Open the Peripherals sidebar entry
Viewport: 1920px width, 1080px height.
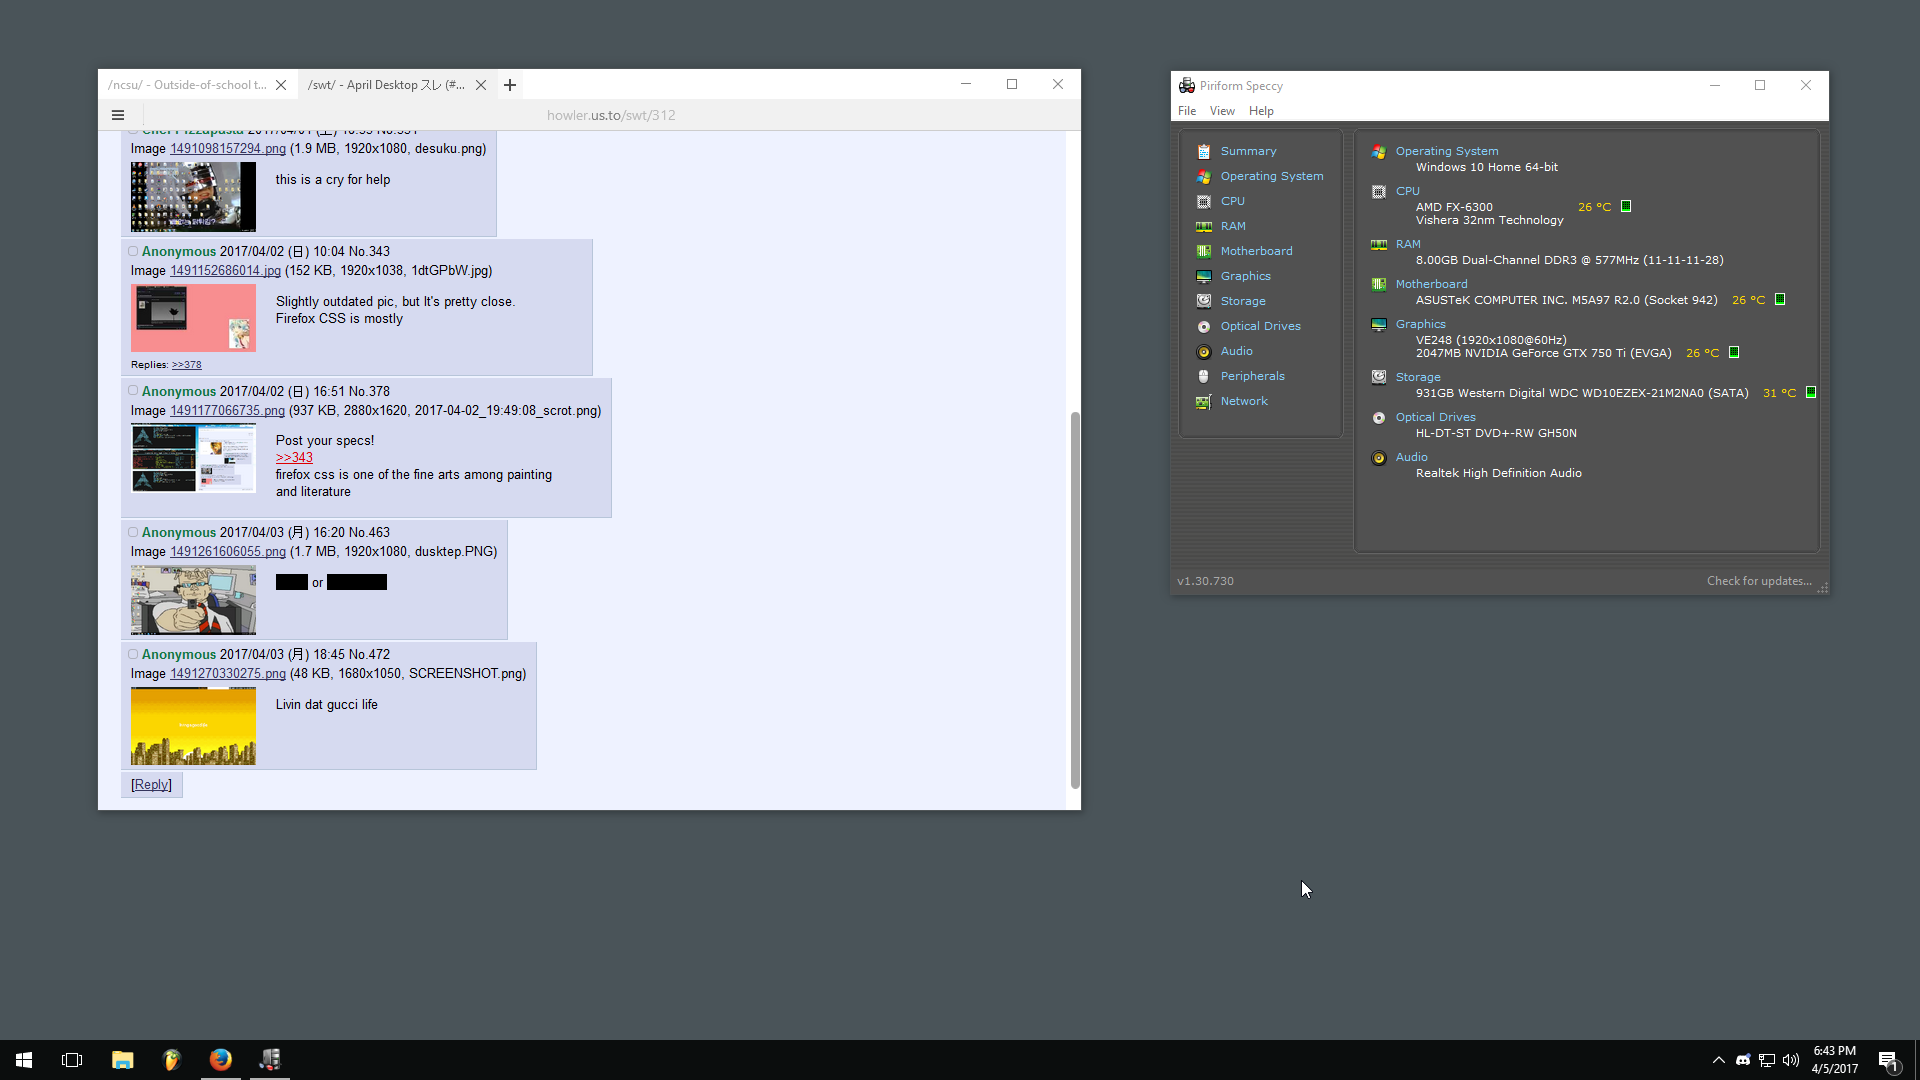click(1251, 376)
